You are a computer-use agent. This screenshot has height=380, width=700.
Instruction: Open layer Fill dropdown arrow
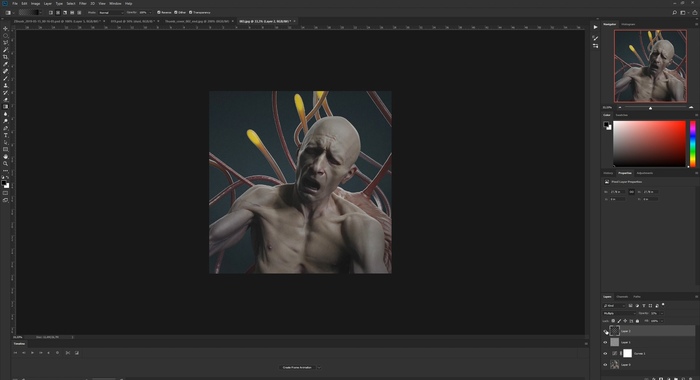tap(661, 321)
